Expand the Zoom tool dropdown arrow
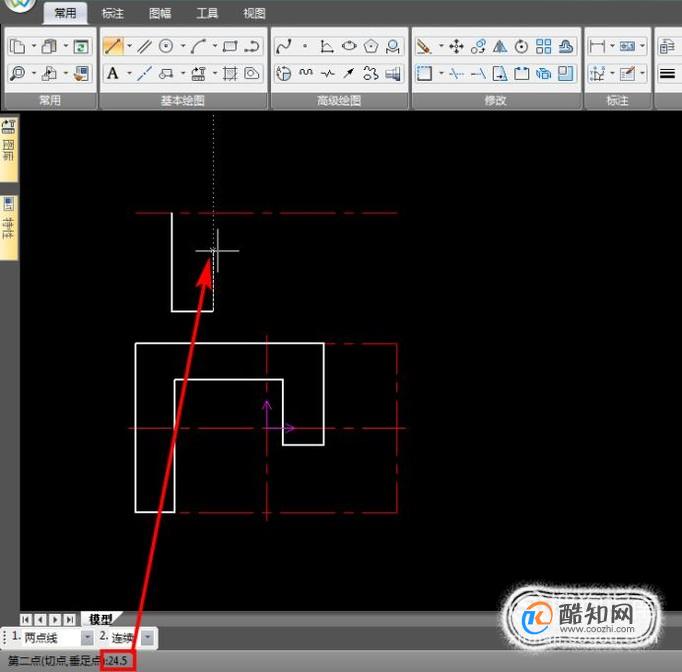 33,73
